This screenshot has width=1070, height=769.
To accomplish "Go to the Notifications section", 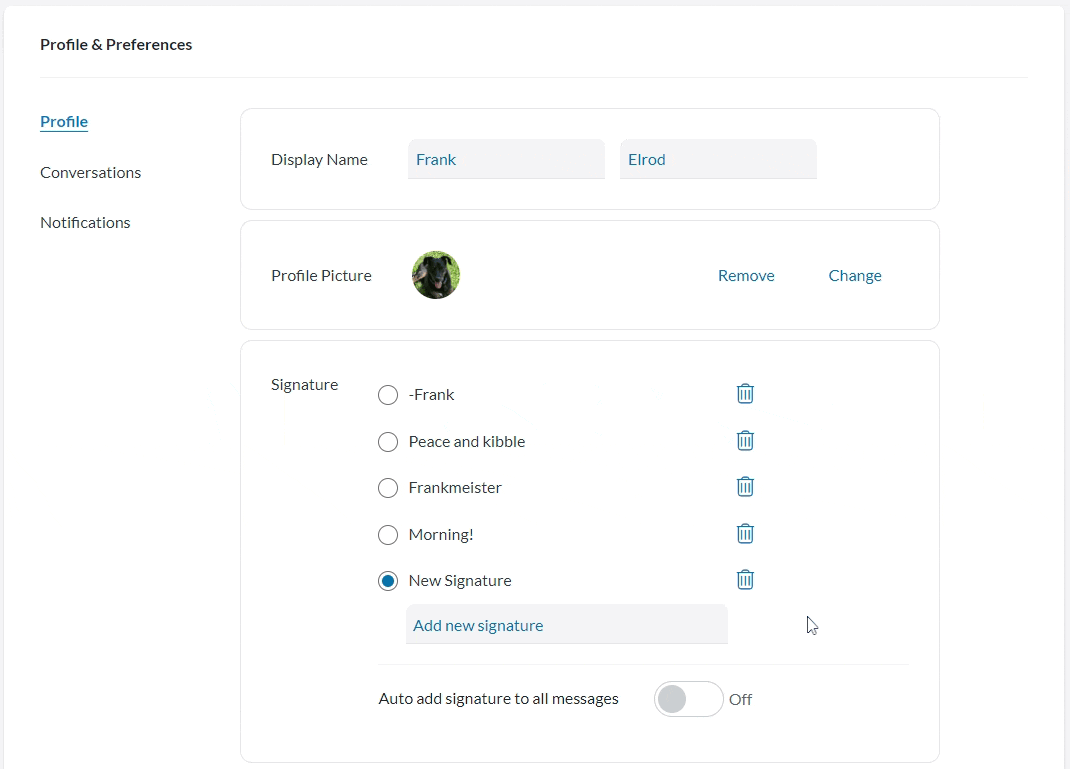I will click(x=85, y=222).
